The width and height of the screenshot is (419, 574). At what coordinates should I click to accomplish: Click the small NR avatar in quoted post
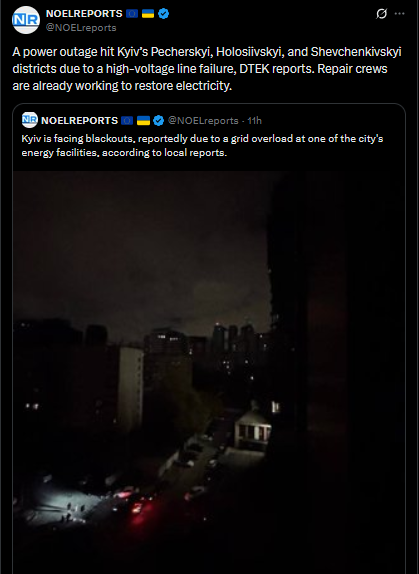coord(30,120)
